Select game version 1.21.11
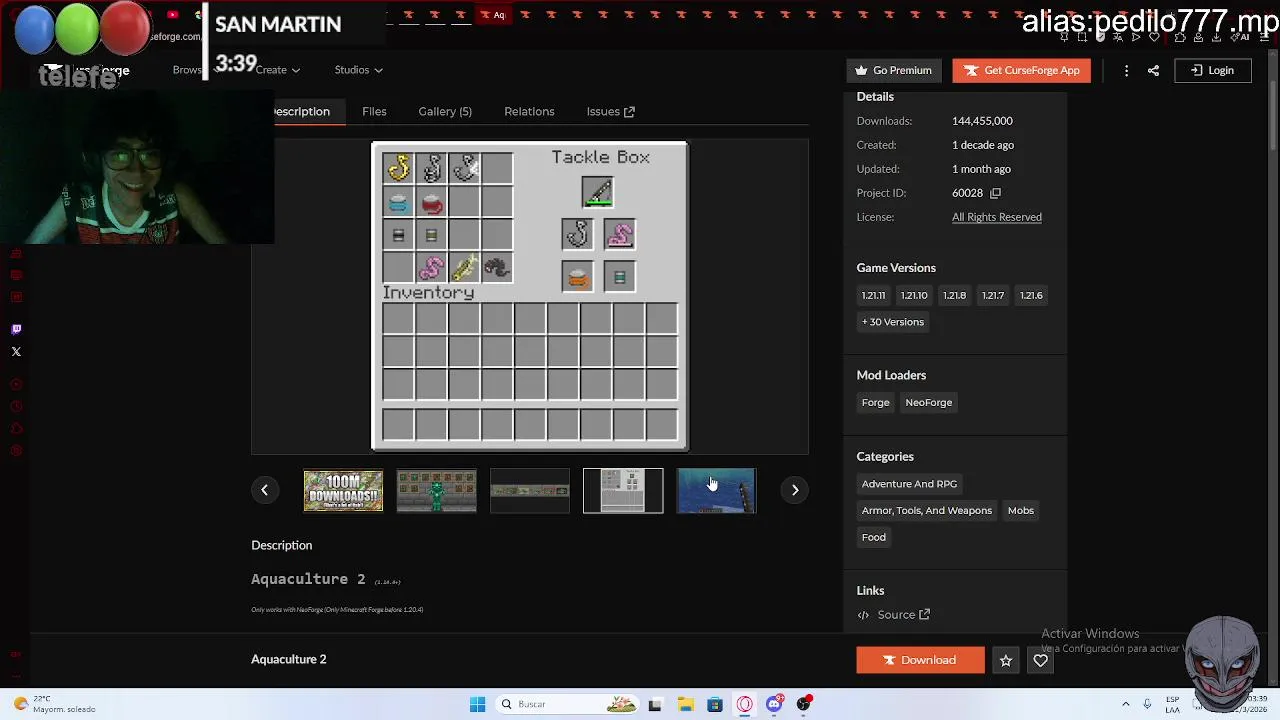1280x720 pixels. [x=874, y=295]
